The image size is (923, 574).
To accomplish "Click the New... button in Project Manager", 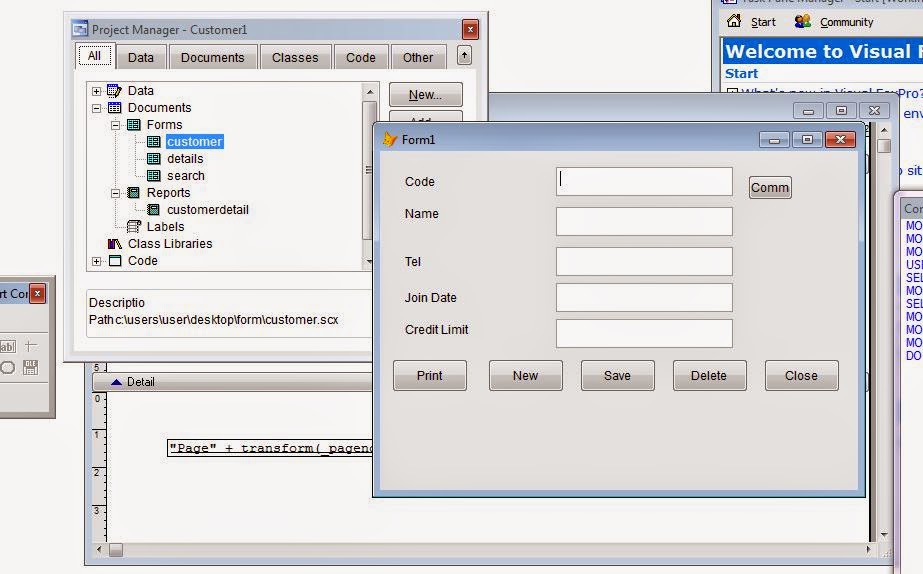I will pos(426,94).
